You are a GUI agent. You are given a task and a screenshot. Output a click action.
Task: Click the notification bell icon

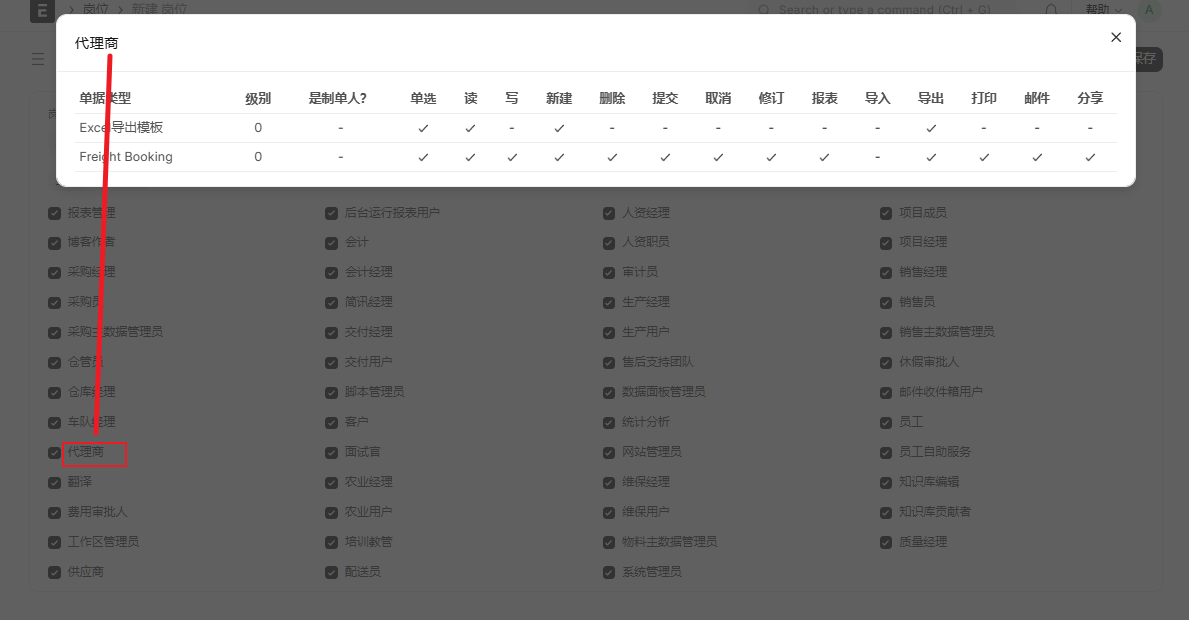[x=1051, y=9]
